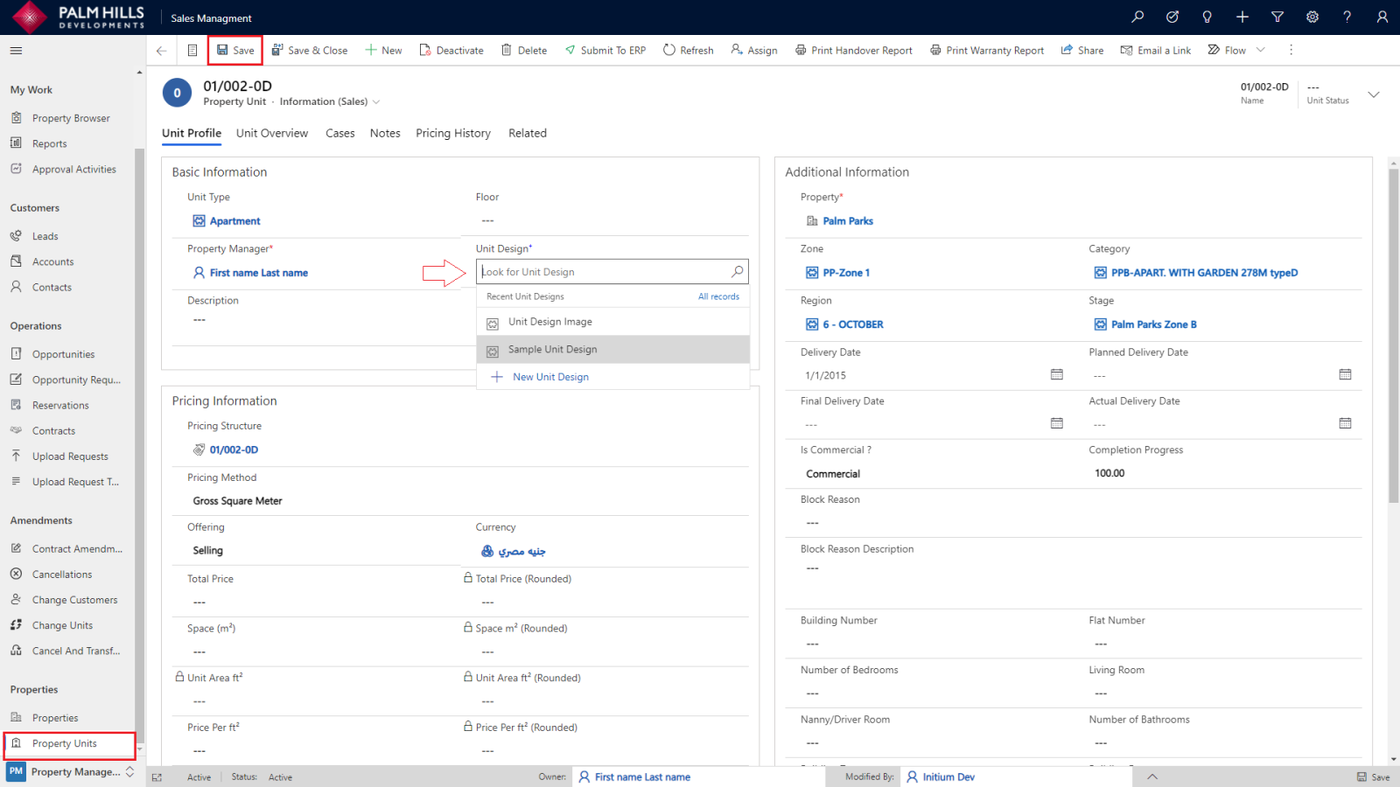Screen dimensions: 1400x787
Task: Toggle the hamburger navigation menu
Action: [16, 50]
